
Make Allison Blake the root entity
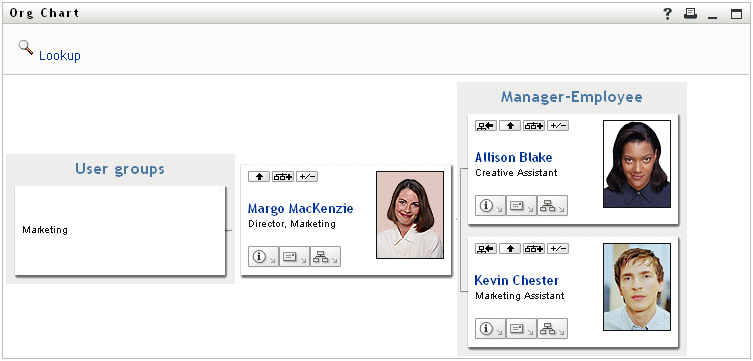point(486,126)
